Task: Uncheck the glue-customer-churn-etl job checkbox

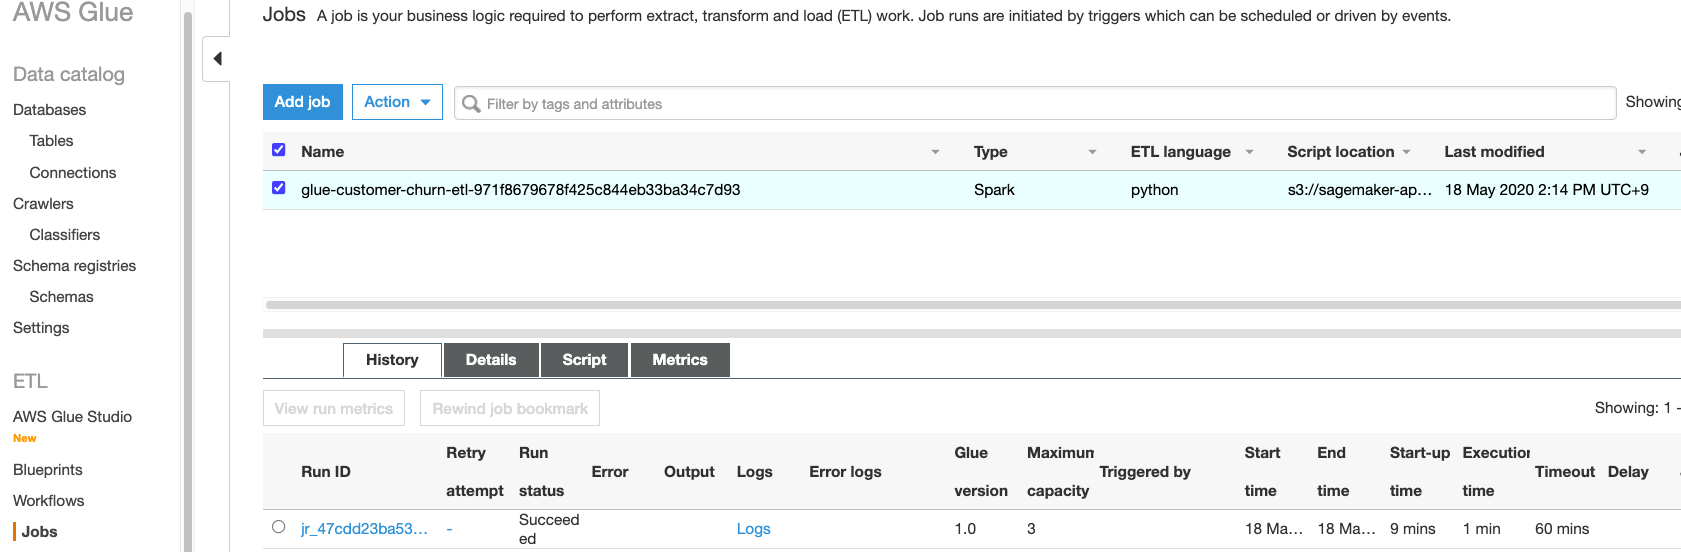Action: [x=279, y=188]
